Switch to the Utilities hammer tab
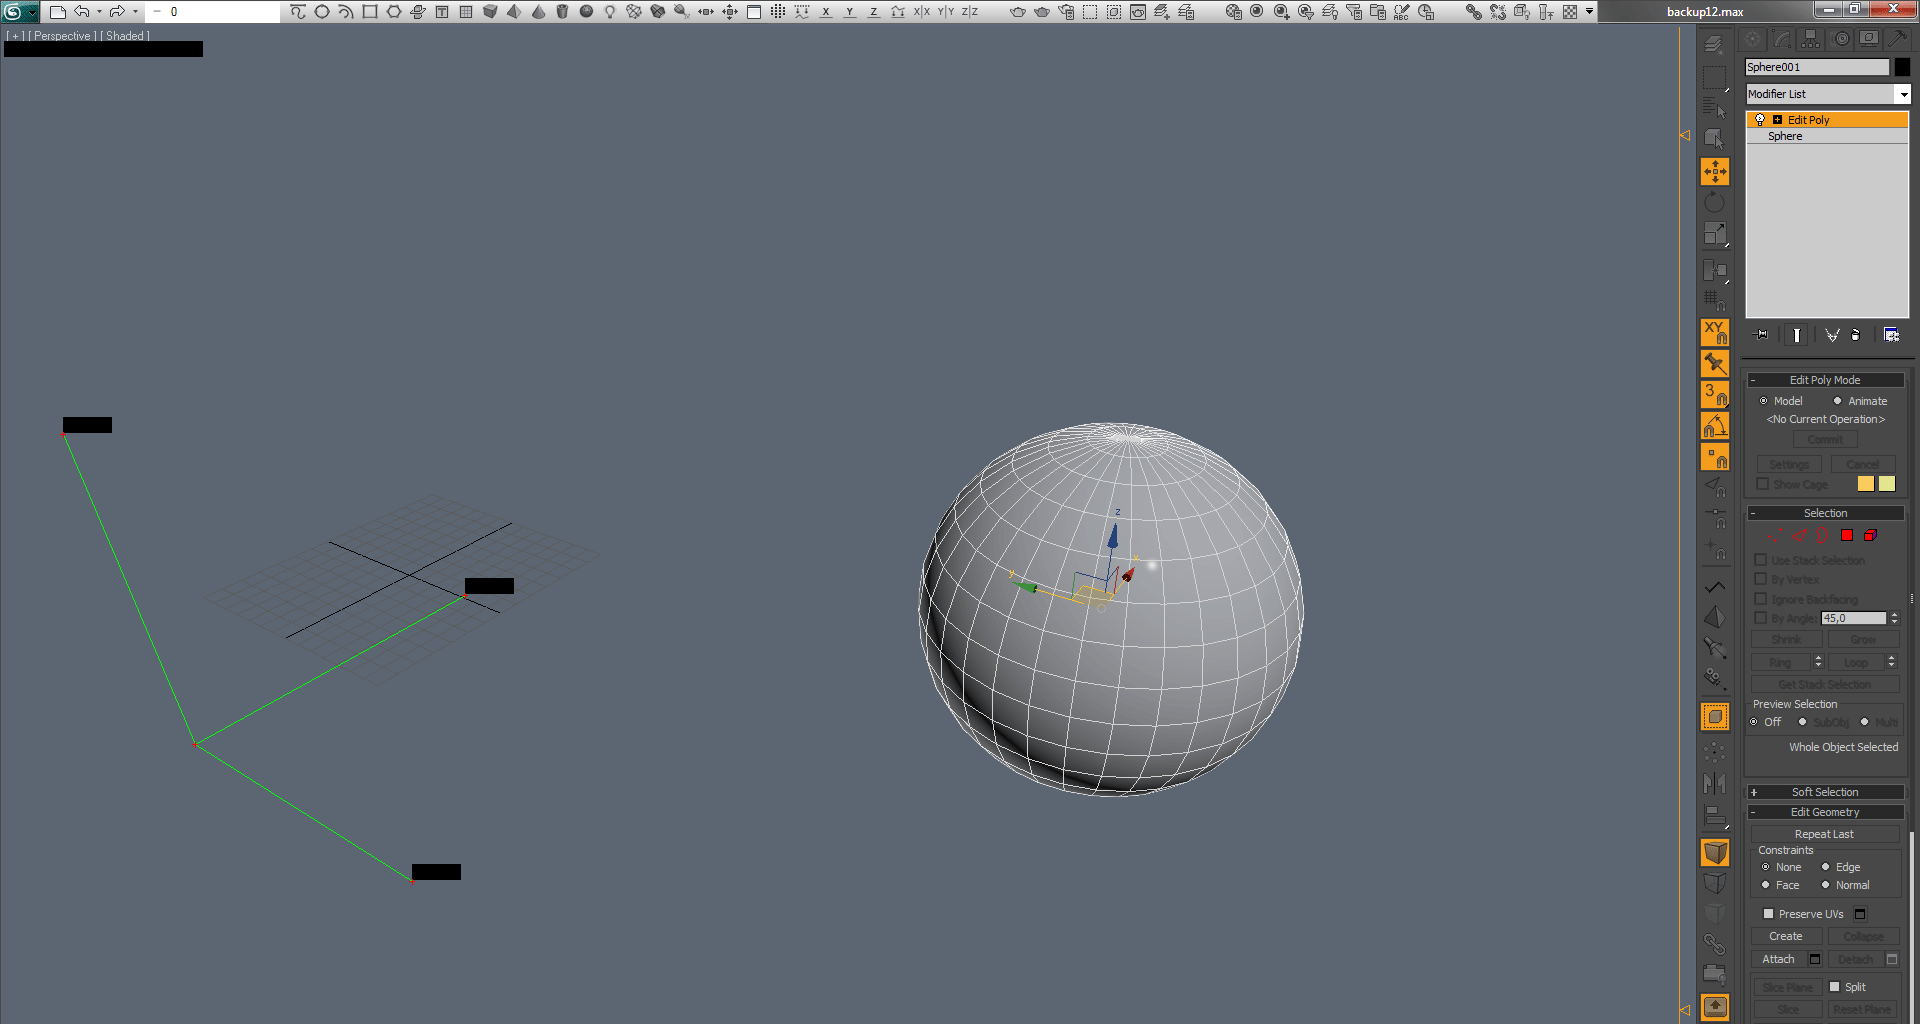This screenshot has height=1024, width=1920. [1897, 39]
